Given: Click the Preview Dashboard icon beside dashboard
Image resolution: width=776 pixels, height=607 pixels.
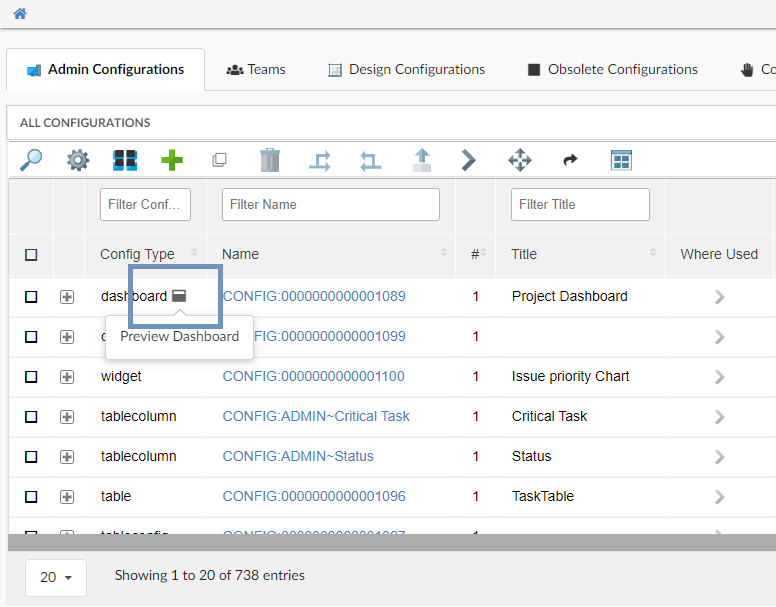Looking at the screenshot, I should click(179, 296).
